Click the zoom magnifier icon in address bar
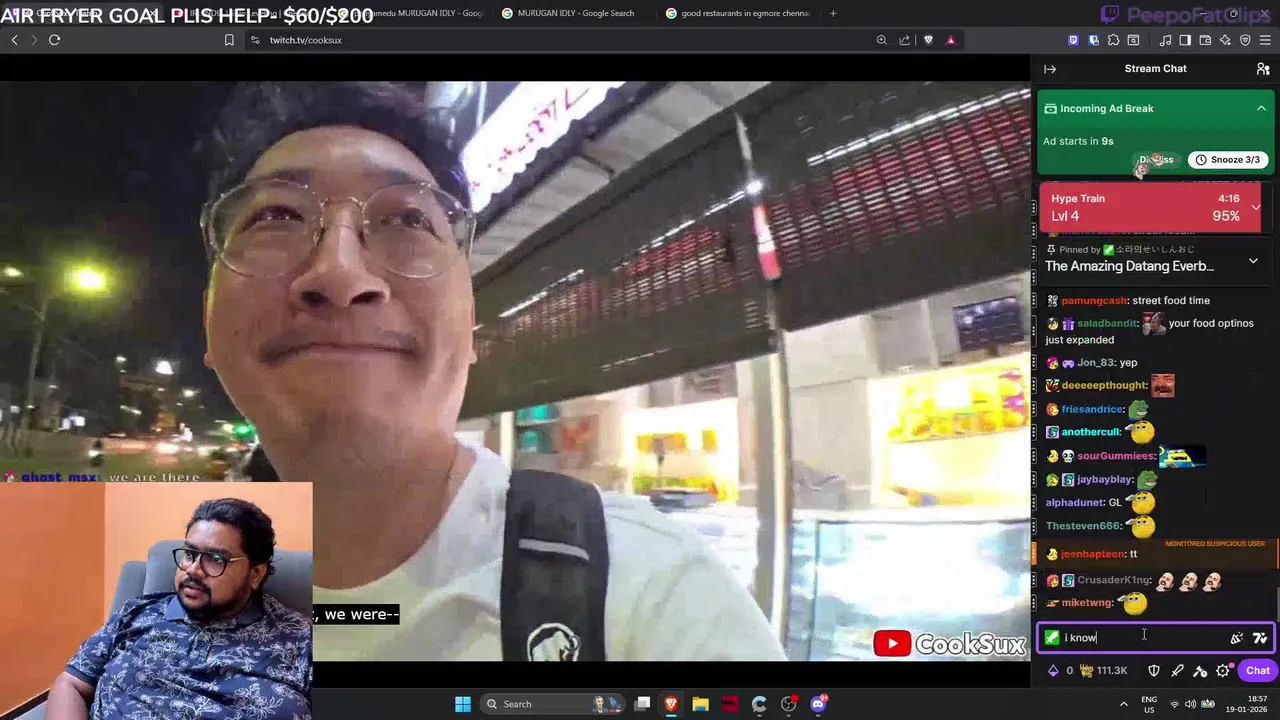Image resolution: width=1280 pixels, height=720 pixels. point(881,40)
